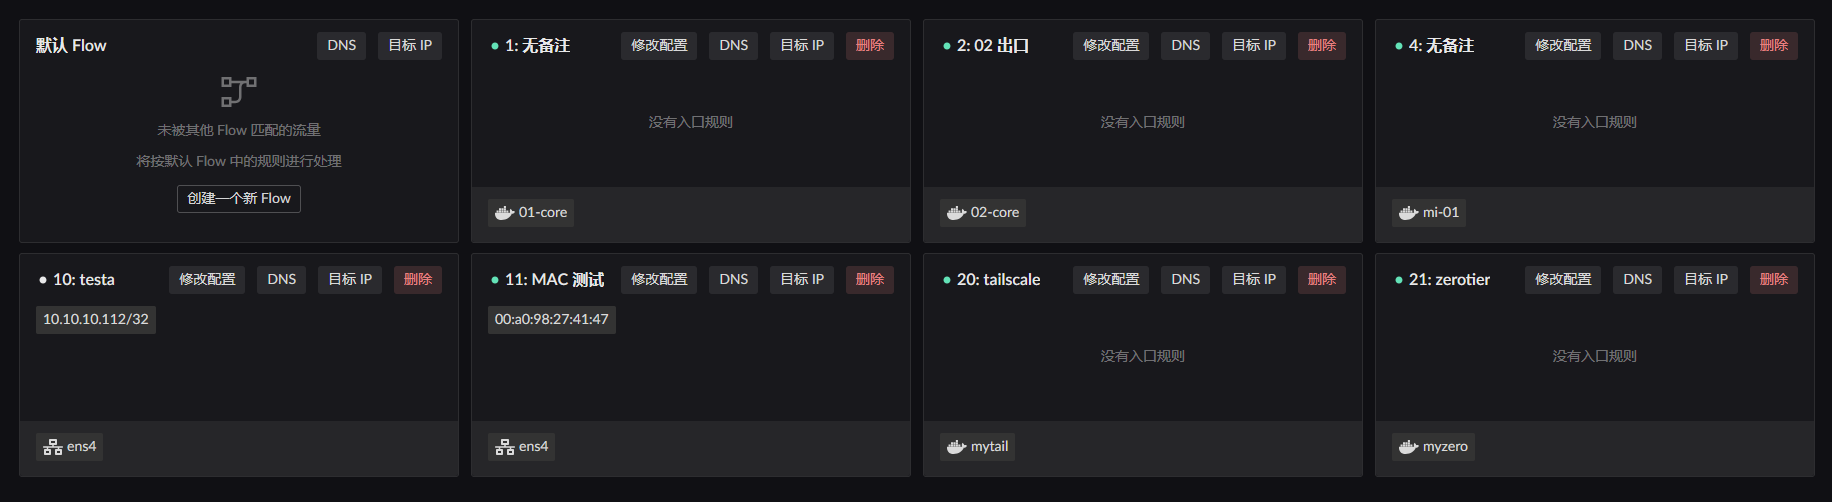Delete the 11: MAC 测试 flow
Viewport: 1832px width, 502px height.
[x=869, y=280]
